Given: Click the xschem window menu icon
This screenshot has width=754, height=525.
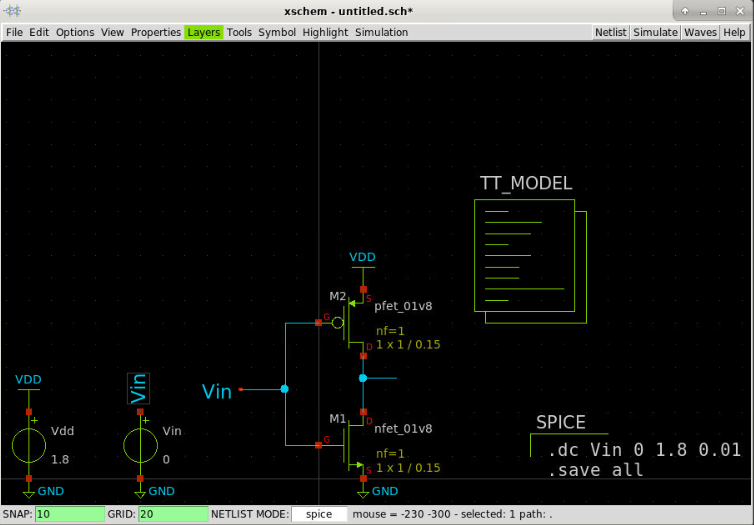Looking at the screenshot, I should point(12,11).
